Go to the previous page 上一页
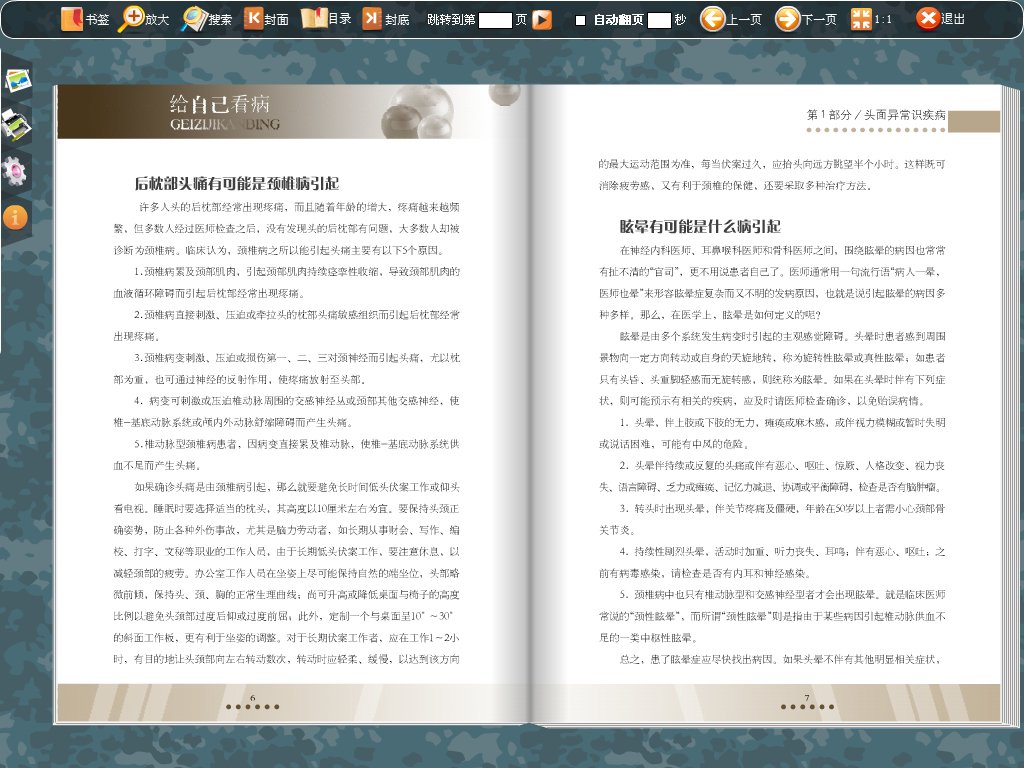 pos(731,19)
